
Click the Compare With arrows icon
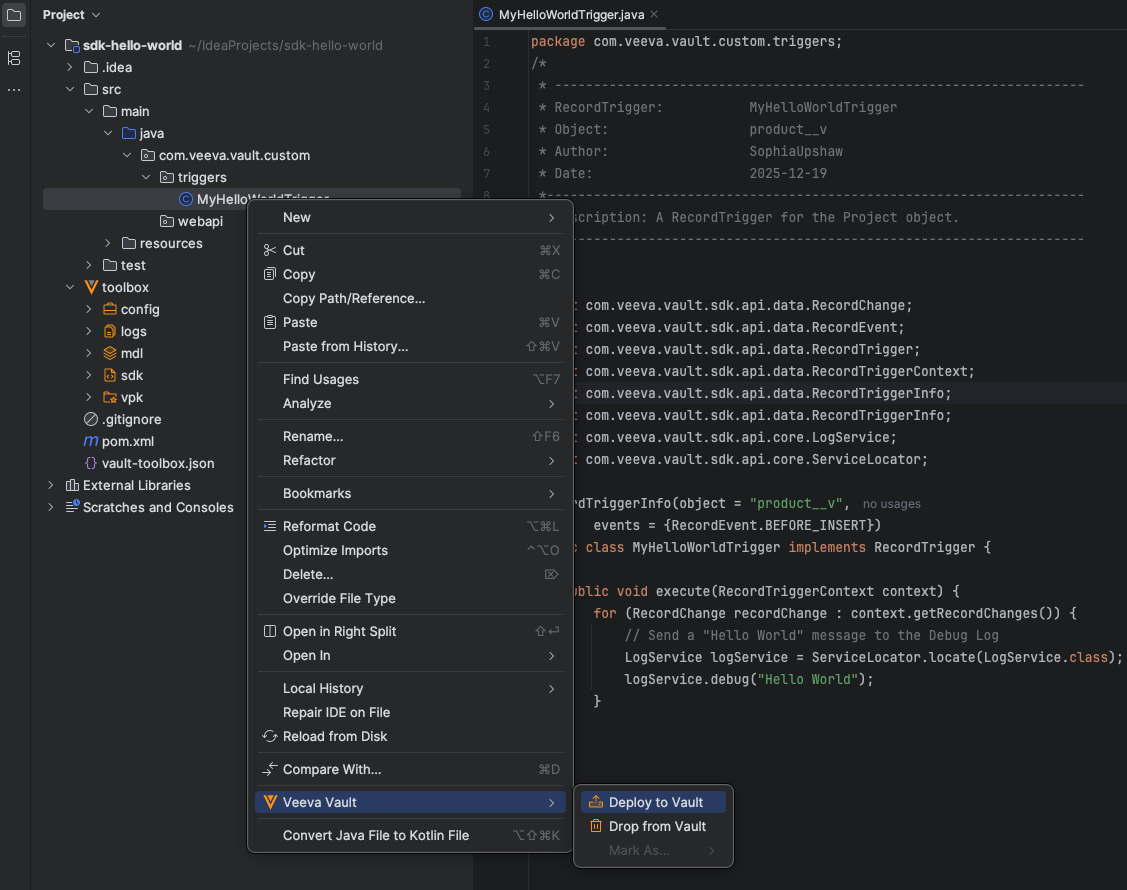point(270,769)
